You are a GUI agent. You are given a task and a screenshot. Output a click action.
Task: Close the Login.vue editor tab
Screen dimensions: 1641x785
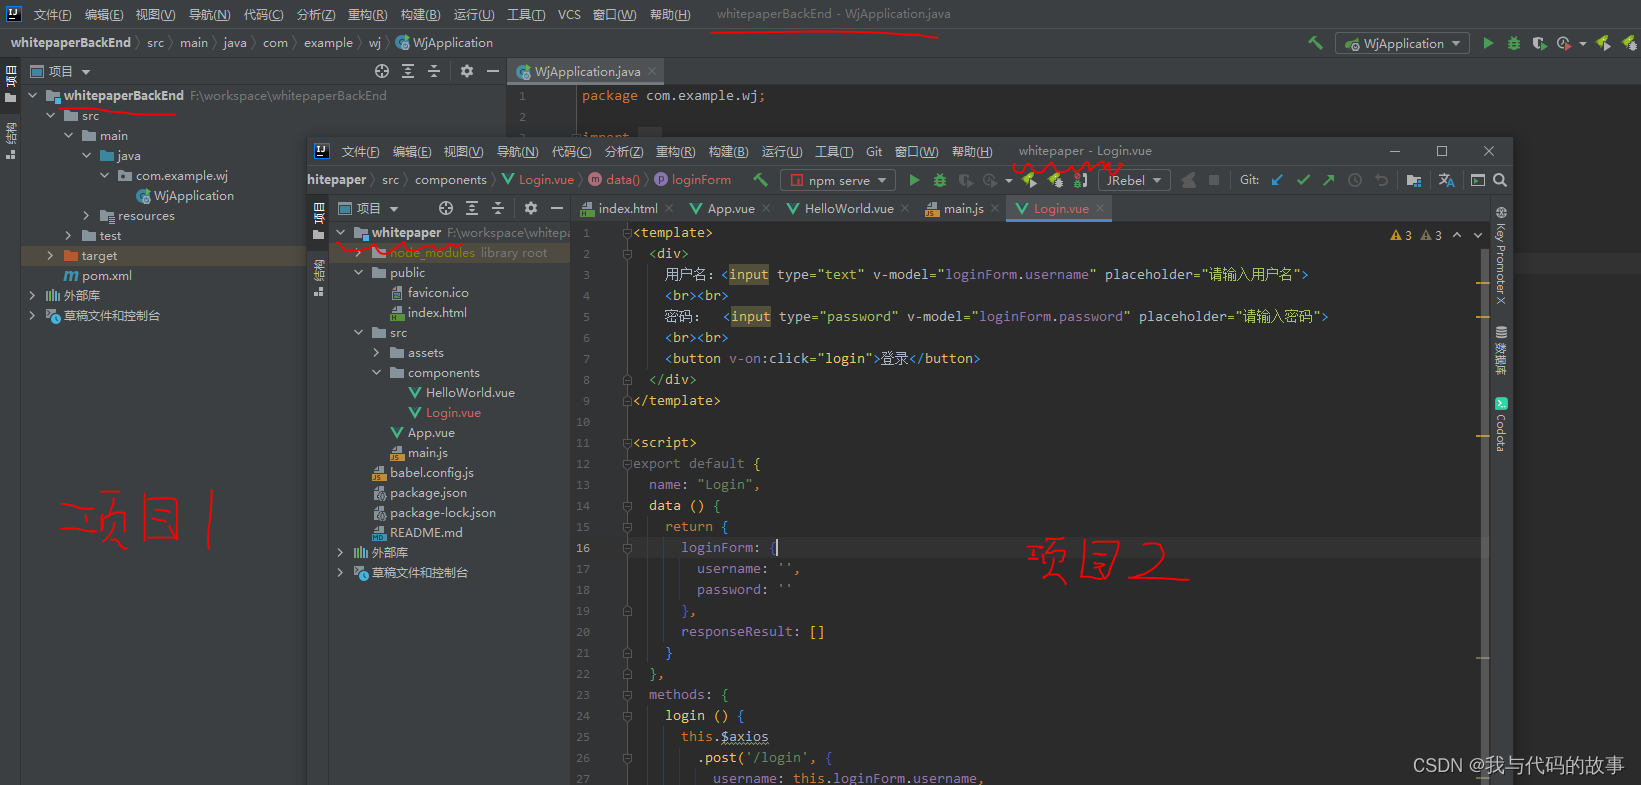point(1100,209)
